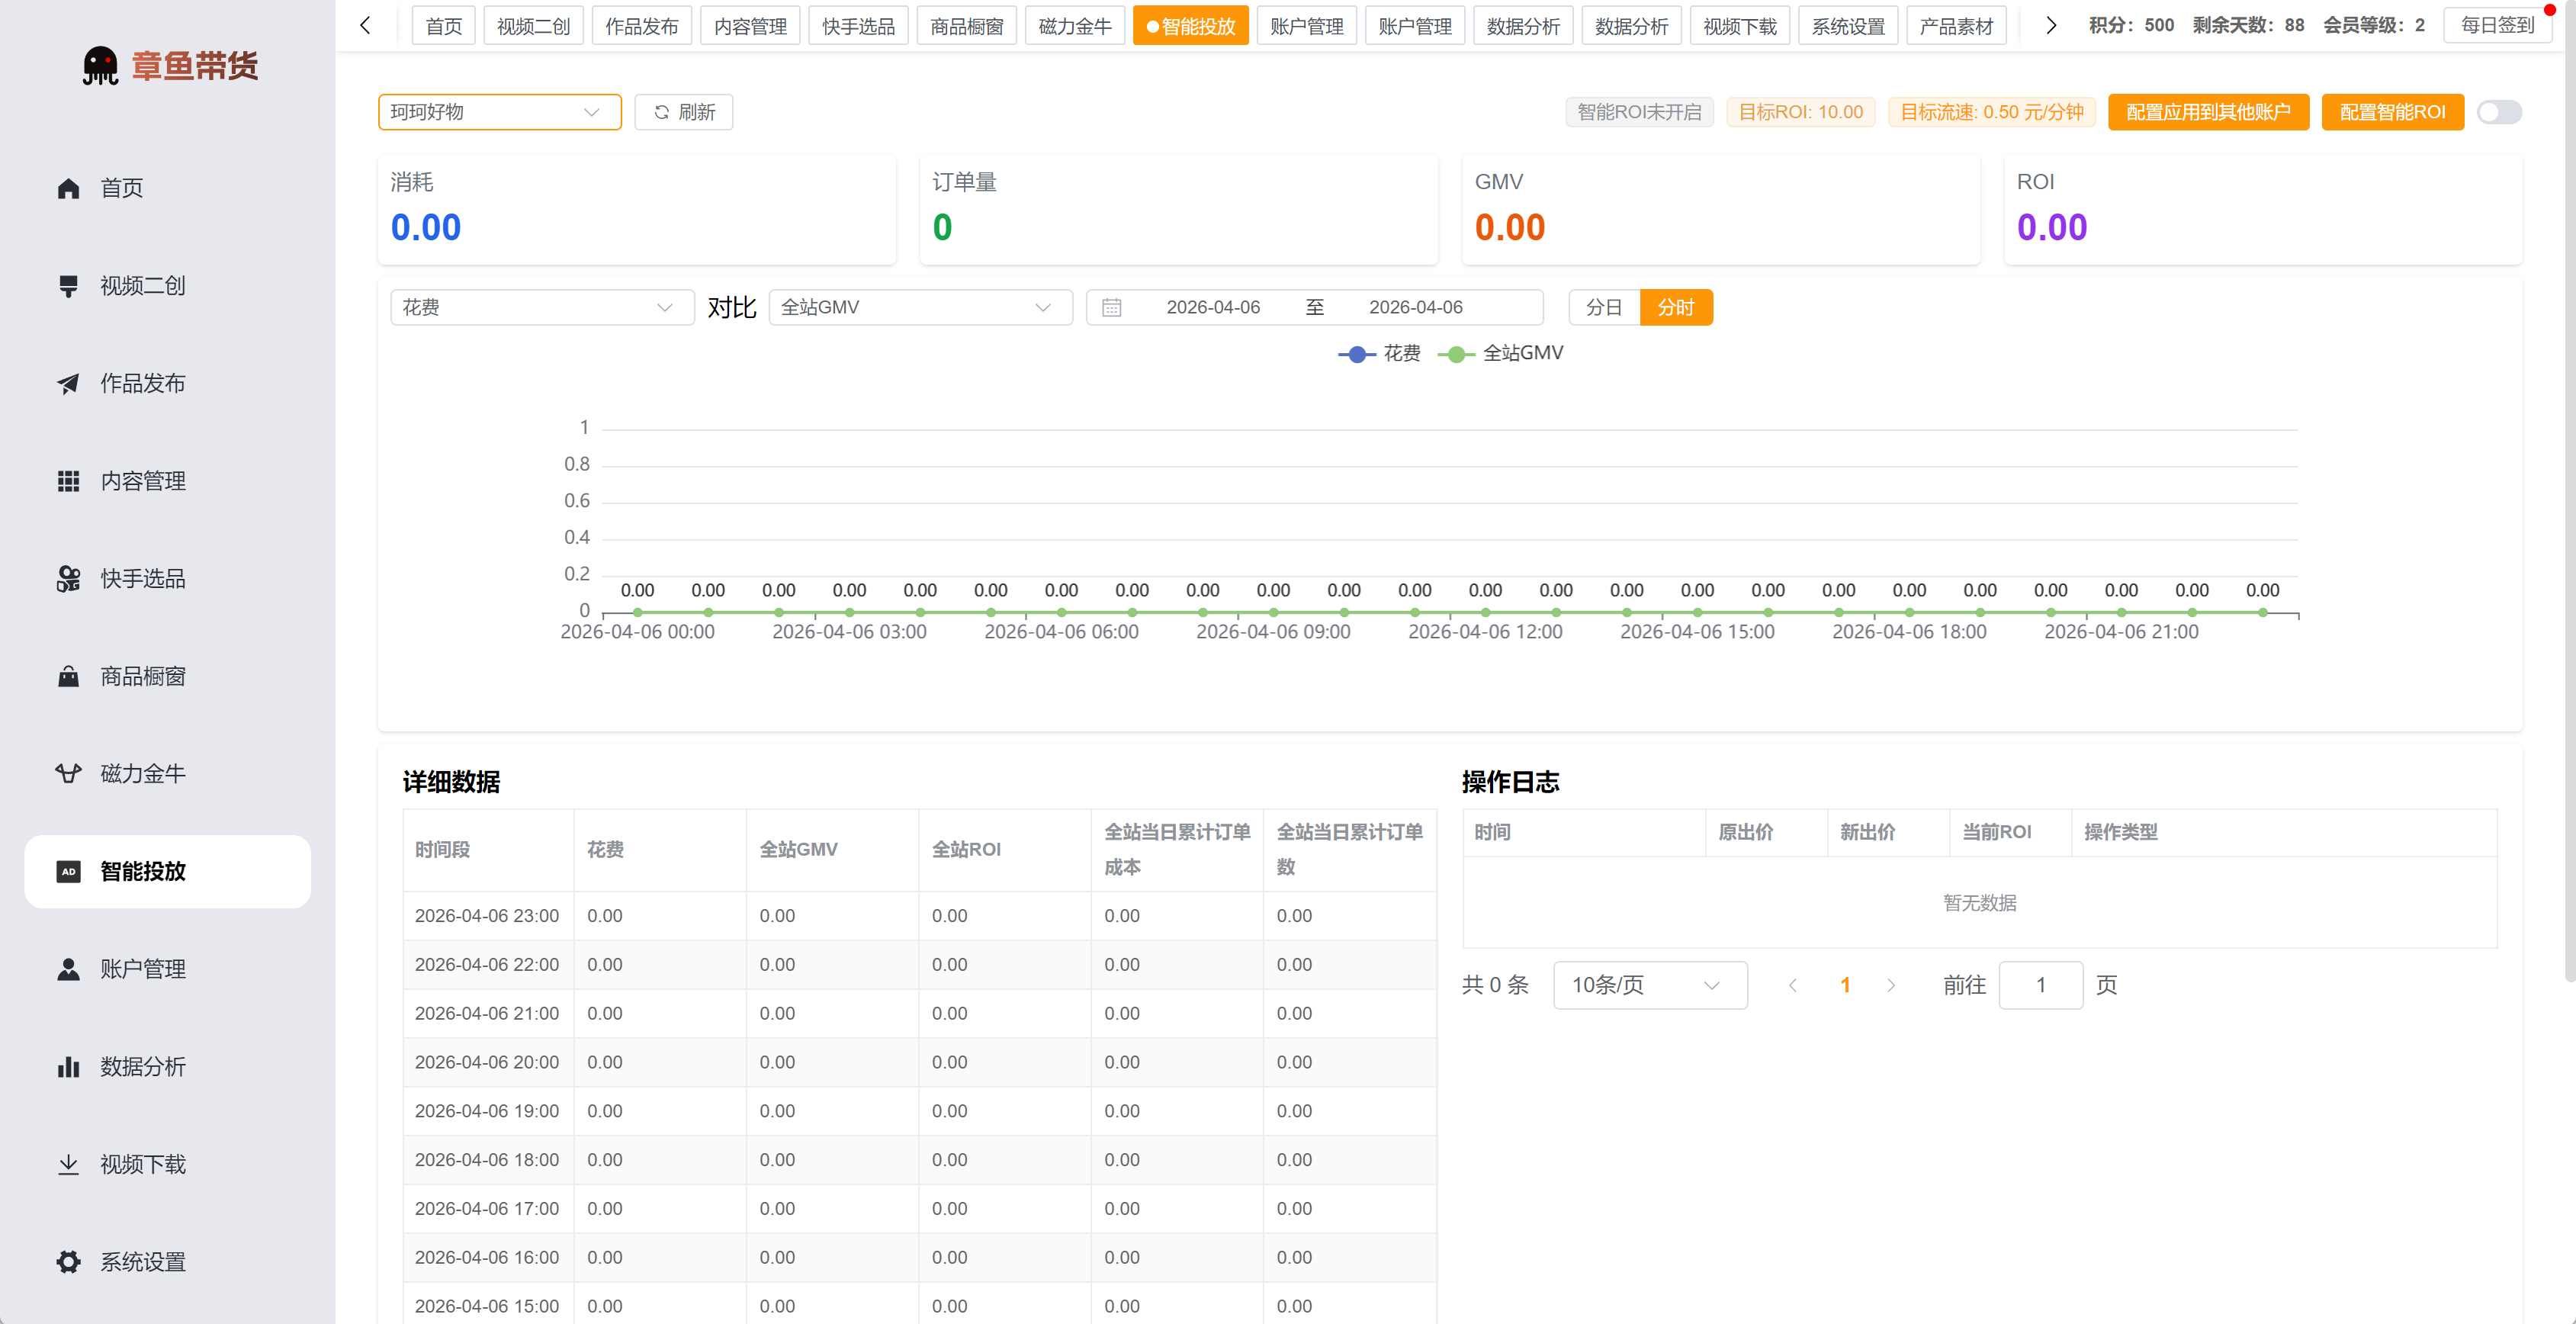
Task: Open the 磁力金牛 top tab
Action: [x=1075, y=26]
